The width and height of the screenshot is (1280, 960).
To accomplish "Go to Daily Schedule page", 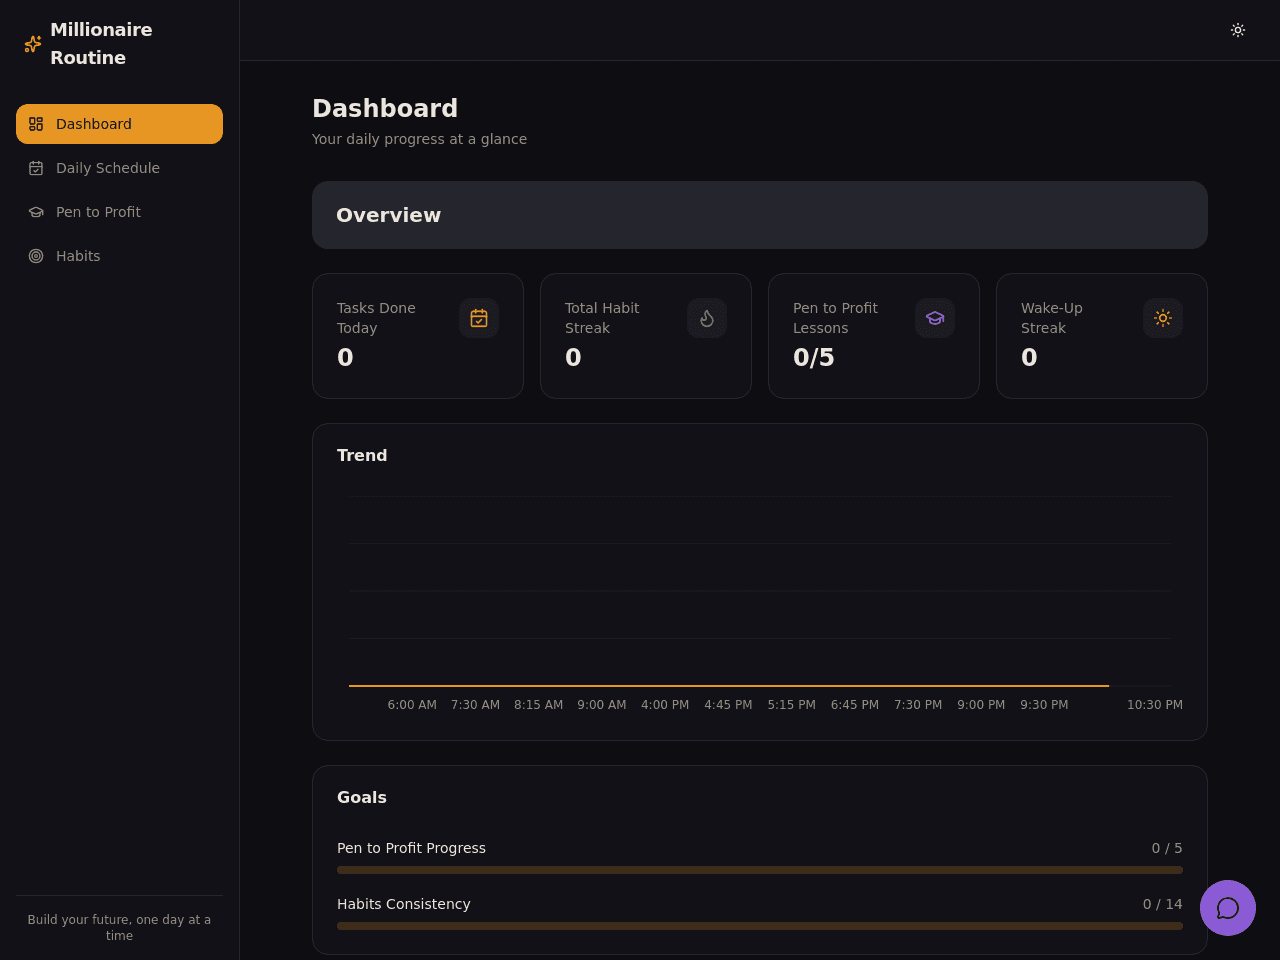I will click(x=119, y=168).
